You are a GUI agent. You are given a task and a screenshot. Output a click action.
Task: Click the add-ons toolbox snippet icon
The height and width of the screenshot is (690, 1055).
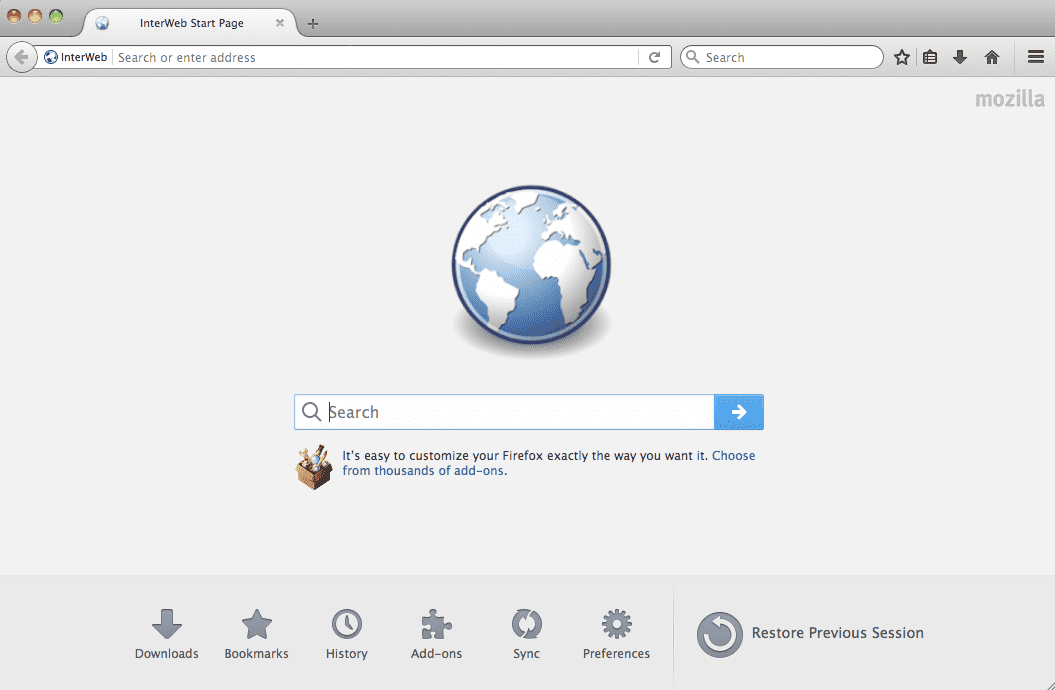[x=314, y=466]
